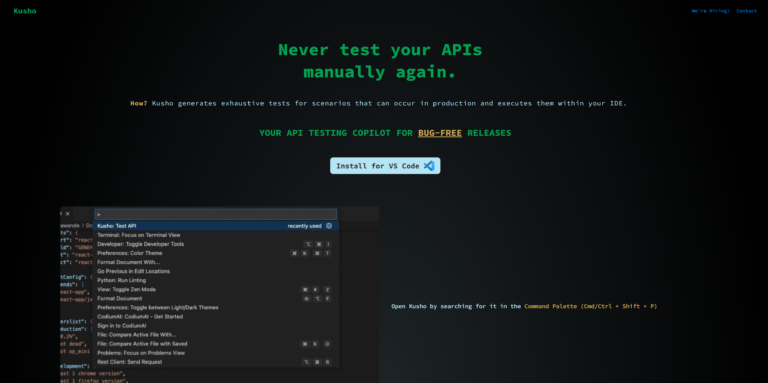
Task: Click the YOUR API TESTING COPILOT FOR text
Action: [336, 133]
